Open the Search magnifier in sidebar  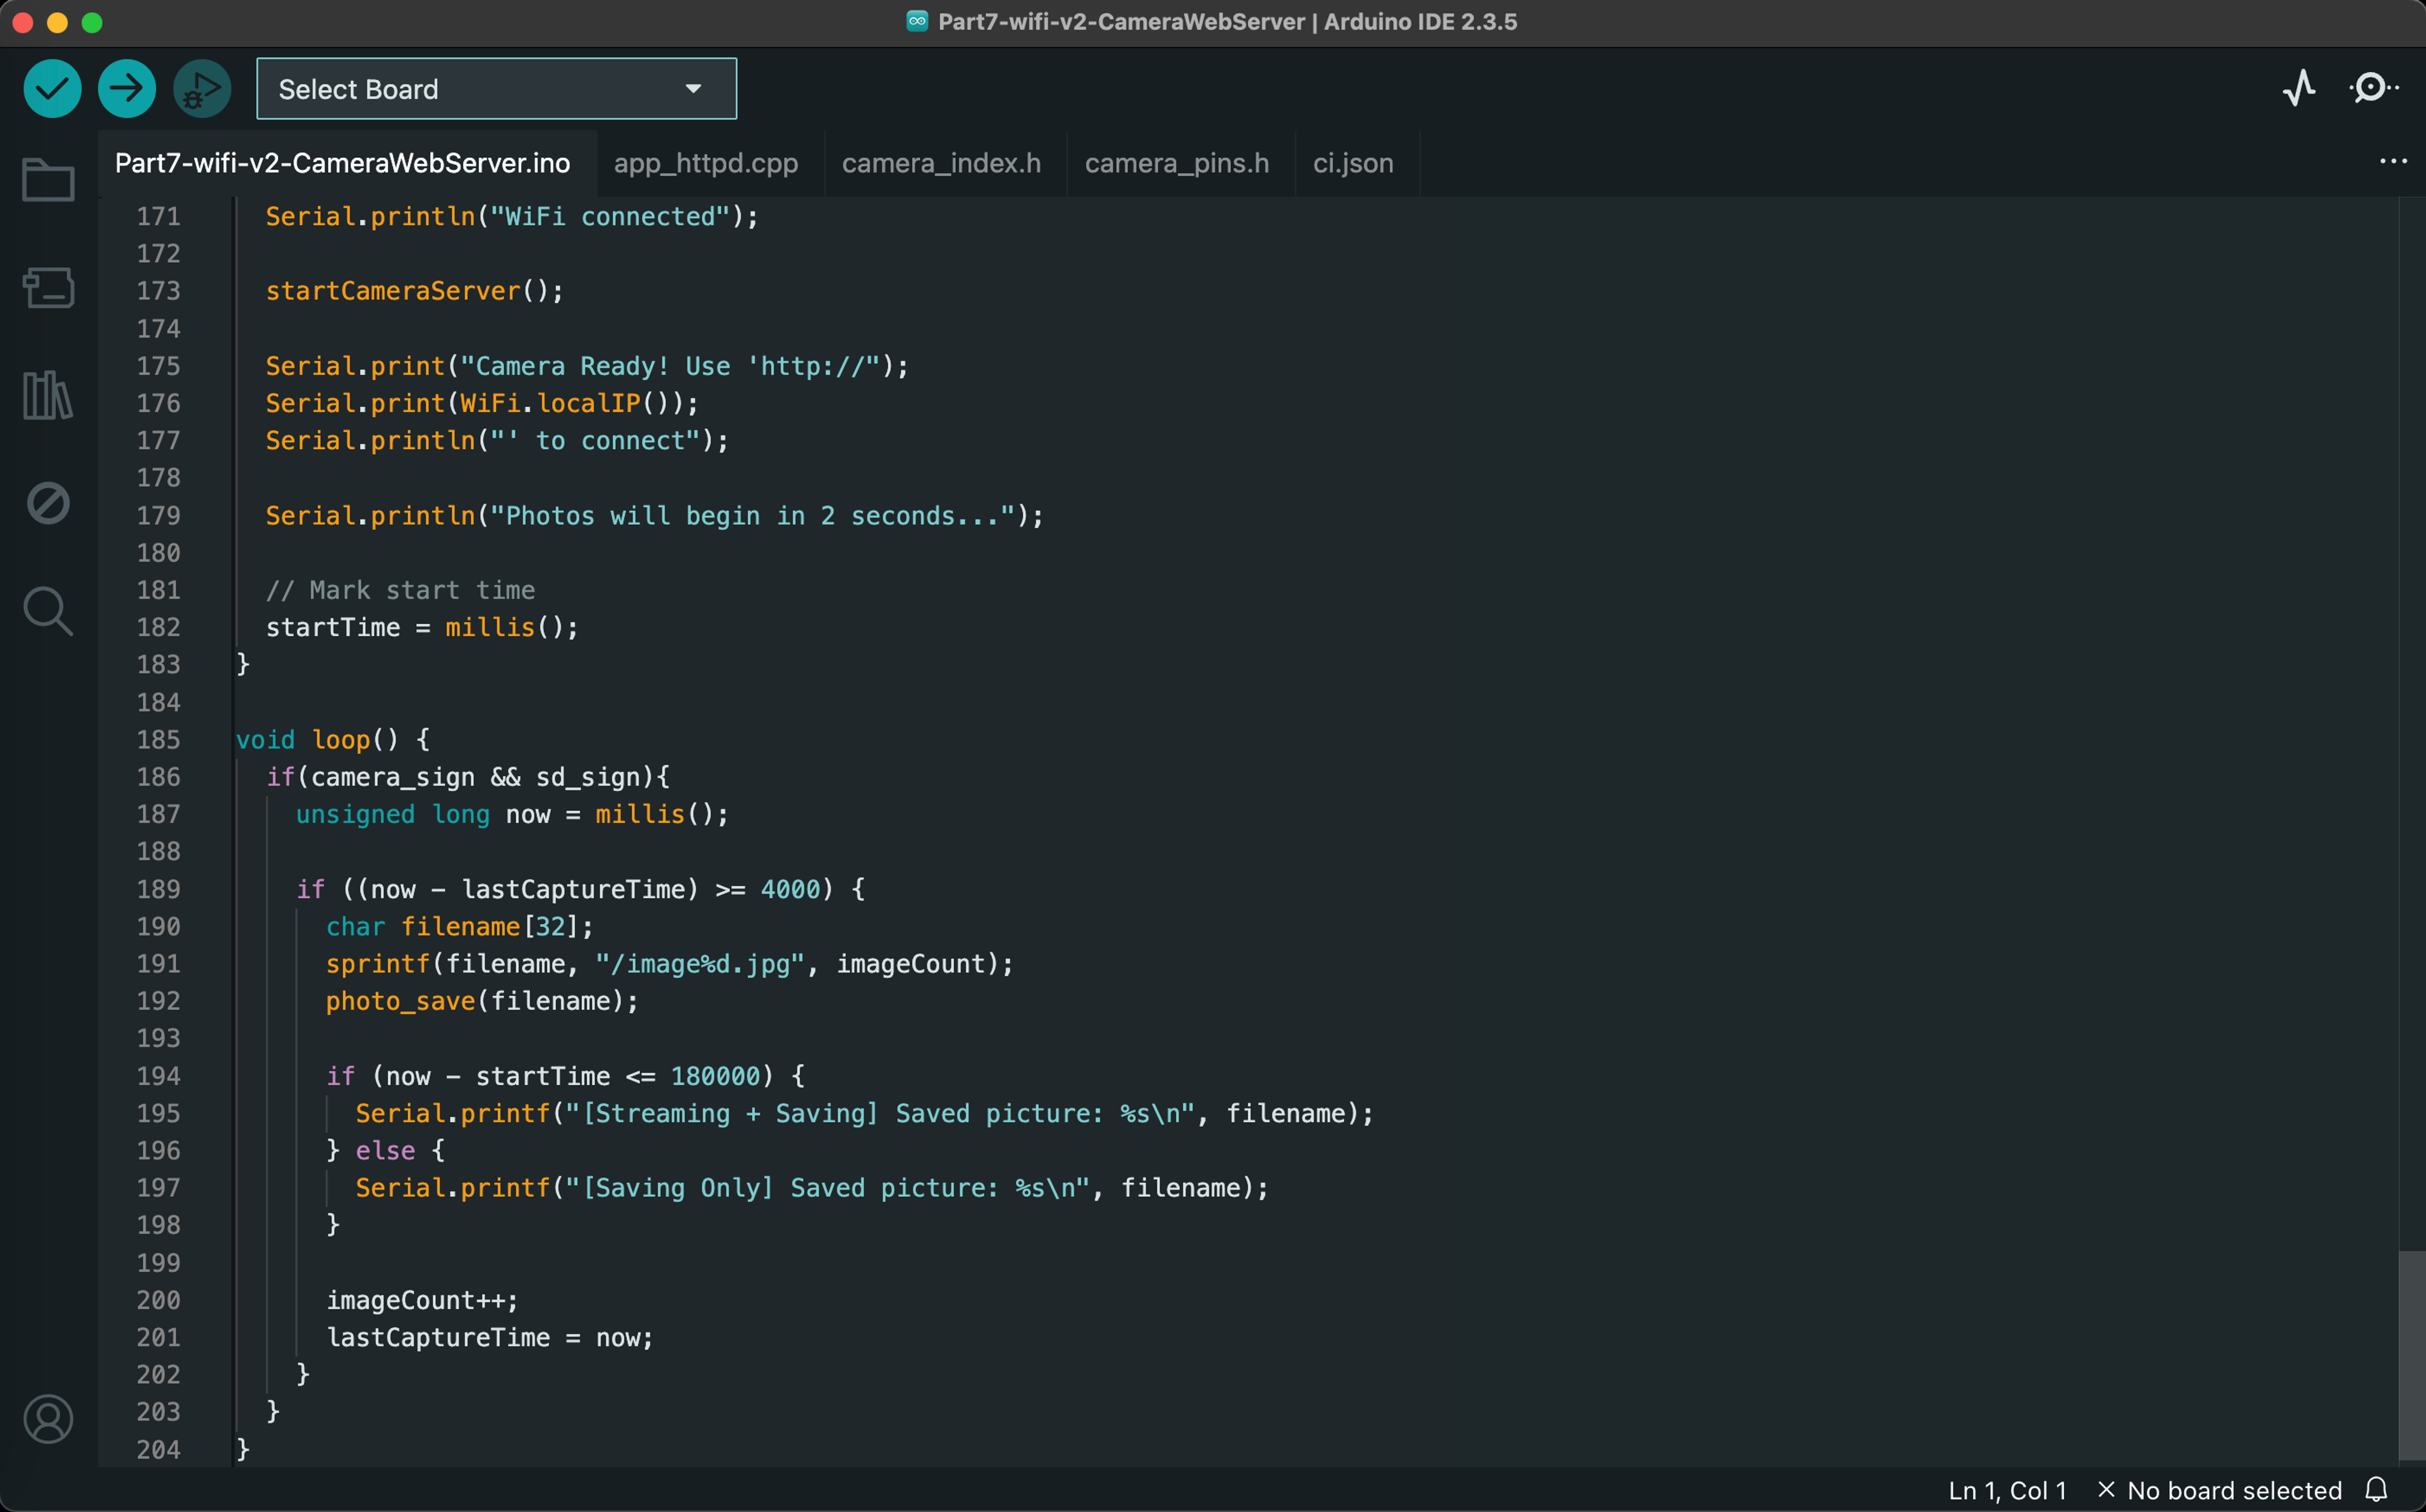48,611
